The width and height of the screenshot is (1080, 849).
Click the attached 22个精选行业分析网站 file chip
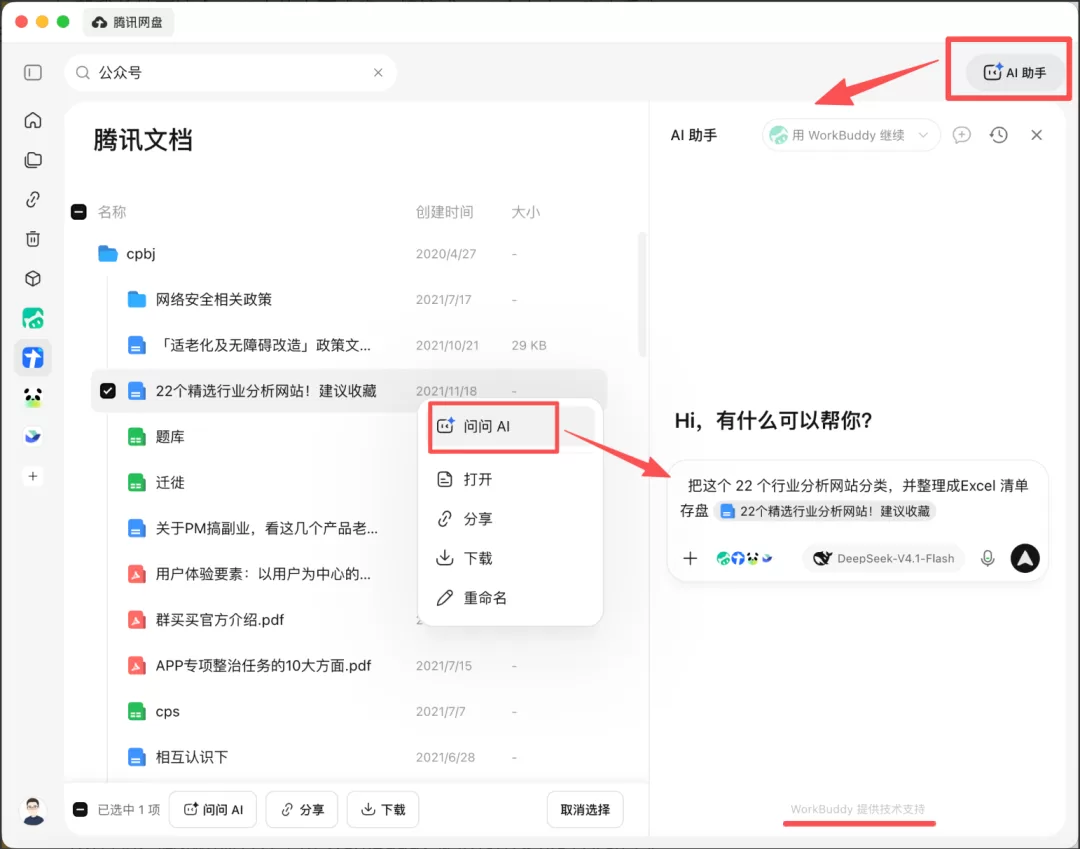coord(824,511)
